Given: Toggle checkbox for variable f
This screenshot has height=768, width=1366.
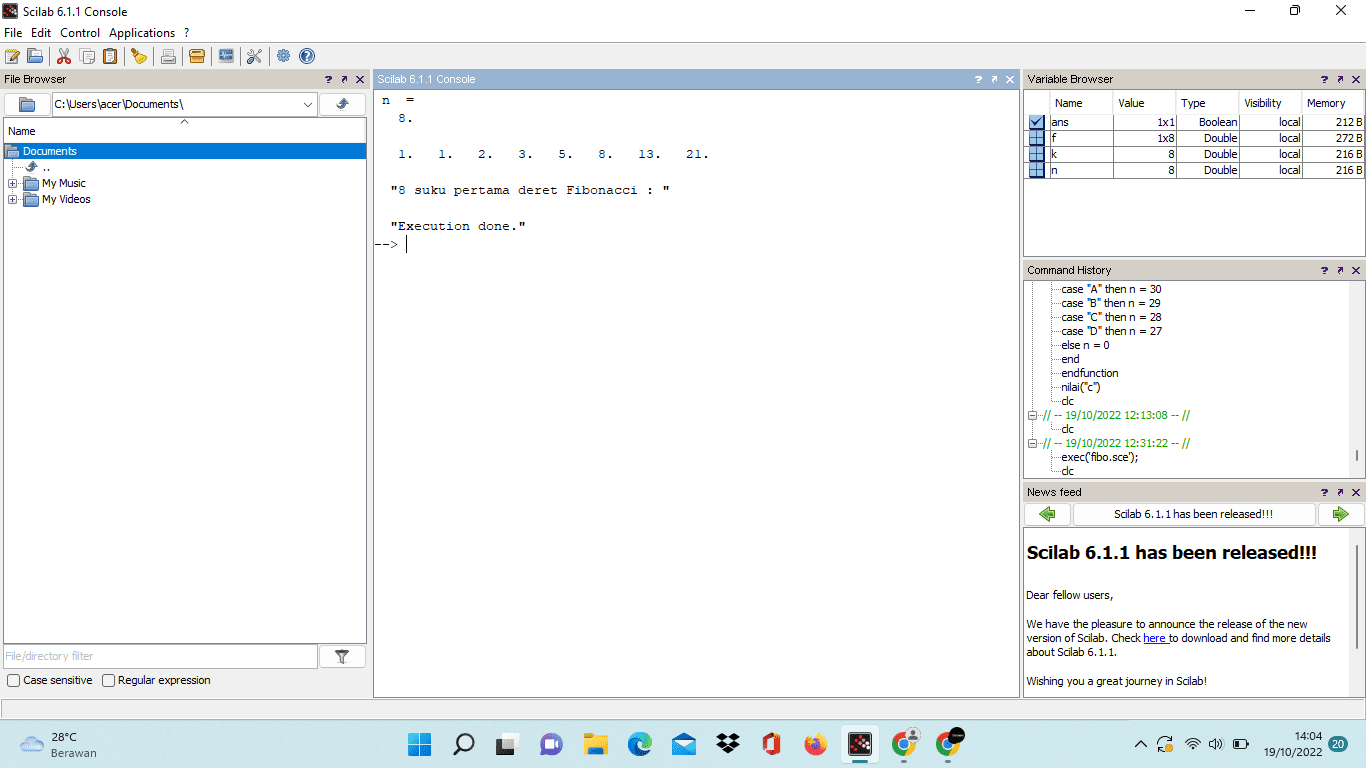Looking at the screenshot, I should point(1037,138).
